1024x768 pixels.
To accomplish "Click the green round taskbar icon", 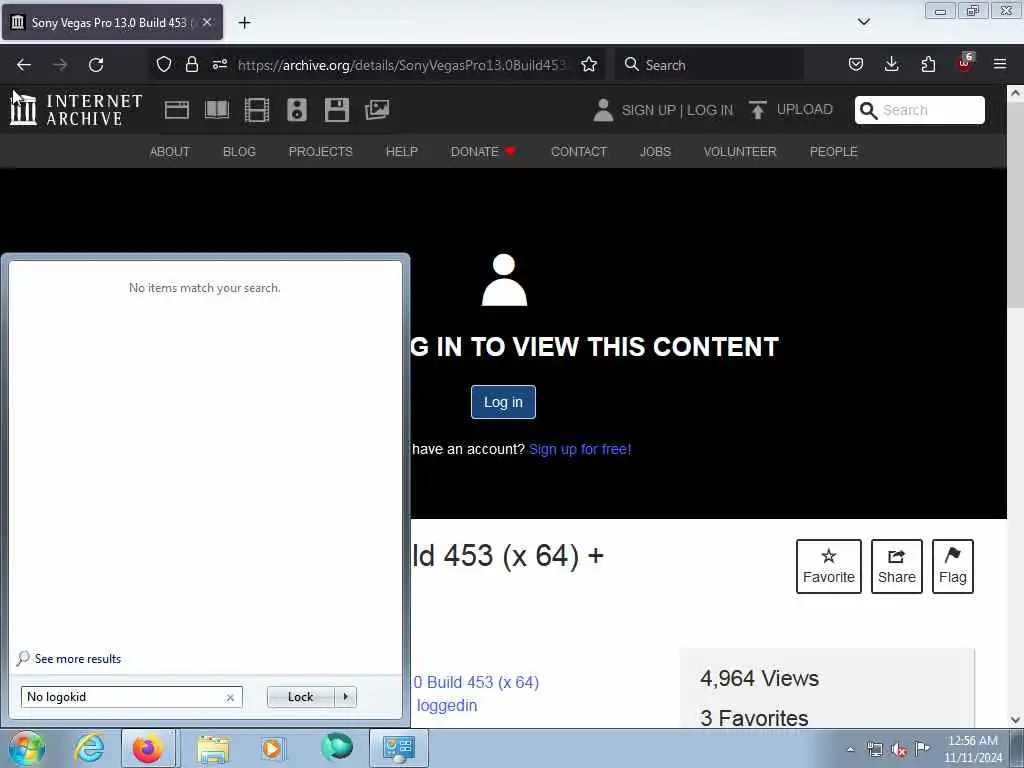I will pos(337,747).
